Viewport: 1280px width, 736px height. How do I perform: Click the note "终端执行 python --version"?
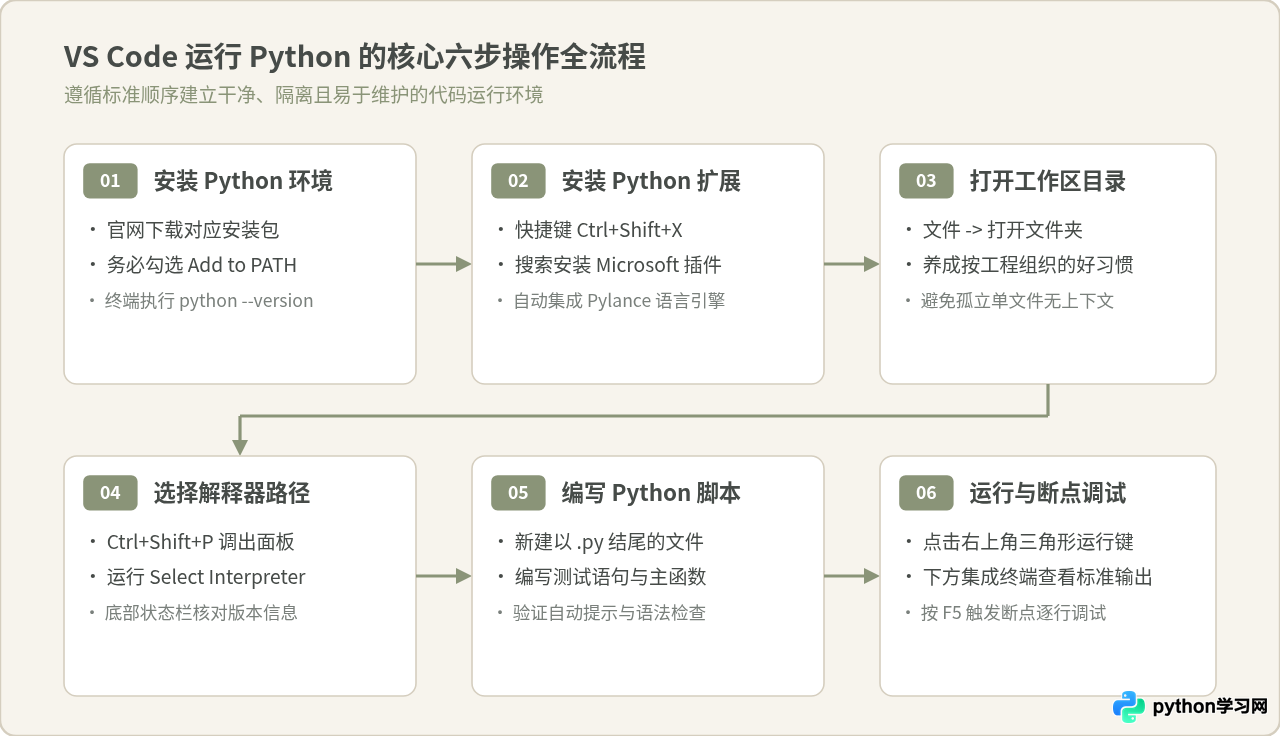pos(209,300)
